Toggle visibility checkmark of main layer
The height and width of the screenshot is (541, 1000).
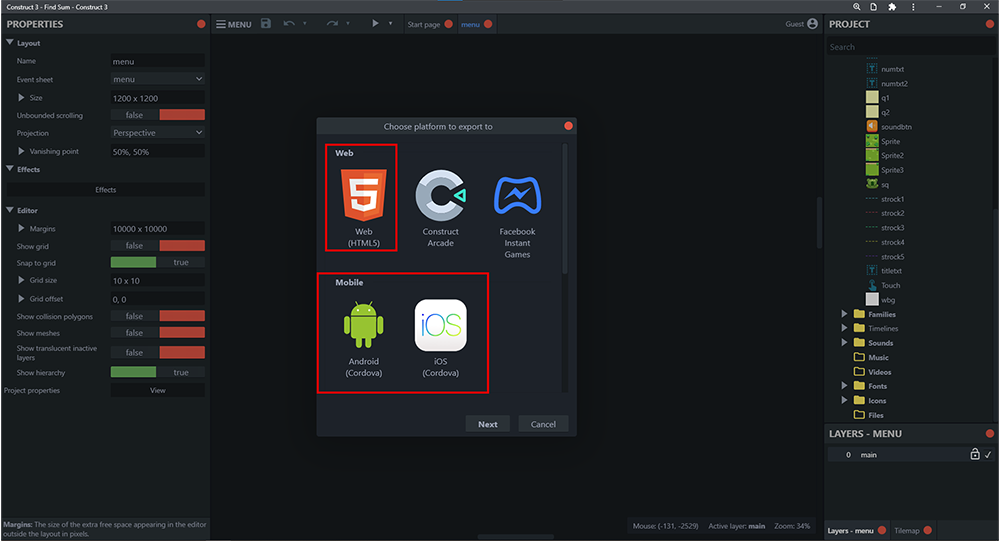[x=988, y=455]
